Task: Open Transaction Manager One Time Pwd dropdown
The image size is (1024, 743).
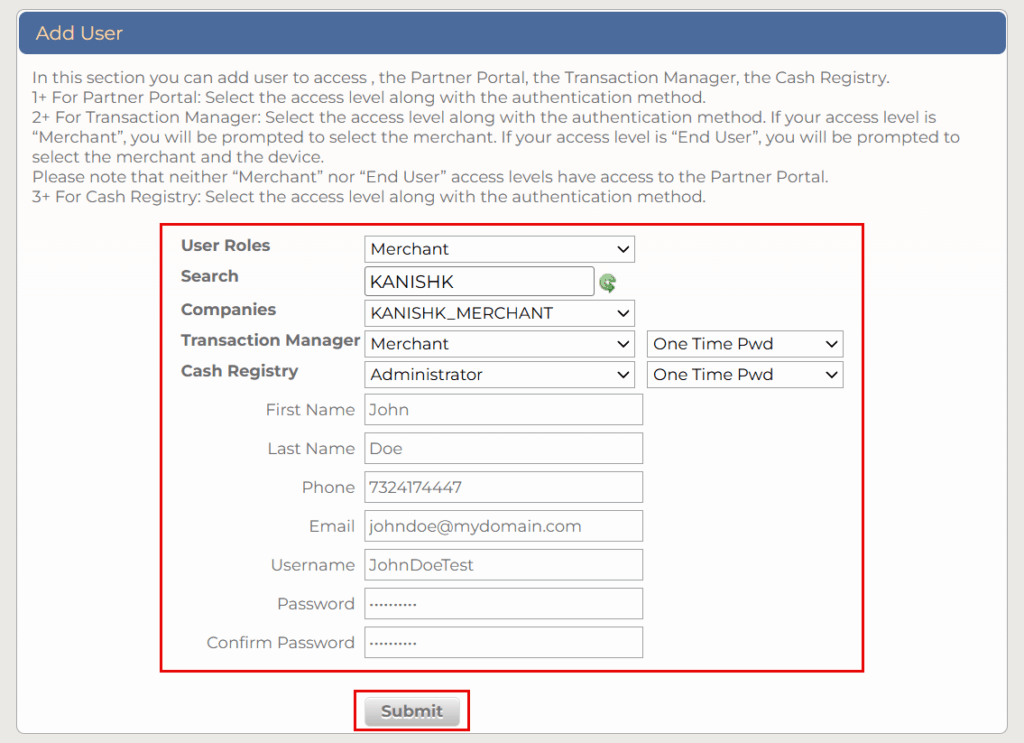Action: point(744,344)
